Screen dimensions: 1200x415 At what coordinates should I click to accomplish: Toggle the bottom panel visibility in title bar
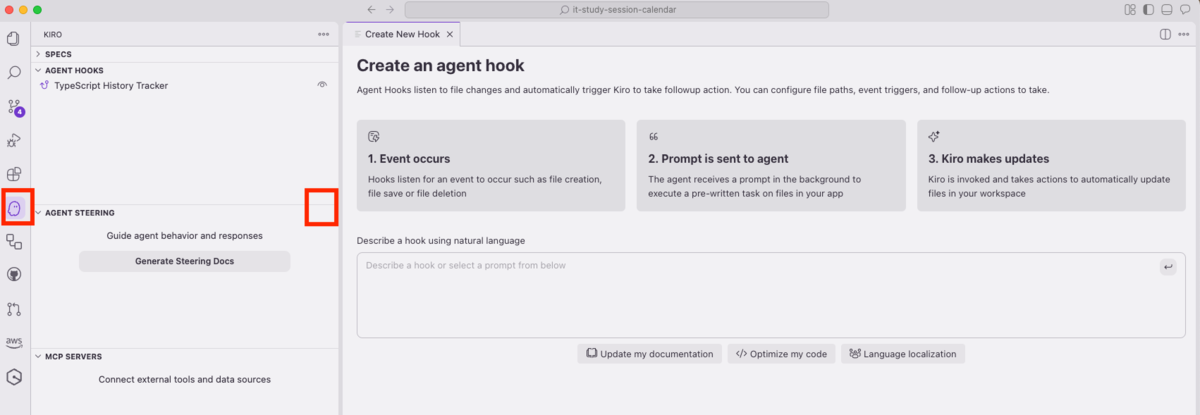point(1165,9)
